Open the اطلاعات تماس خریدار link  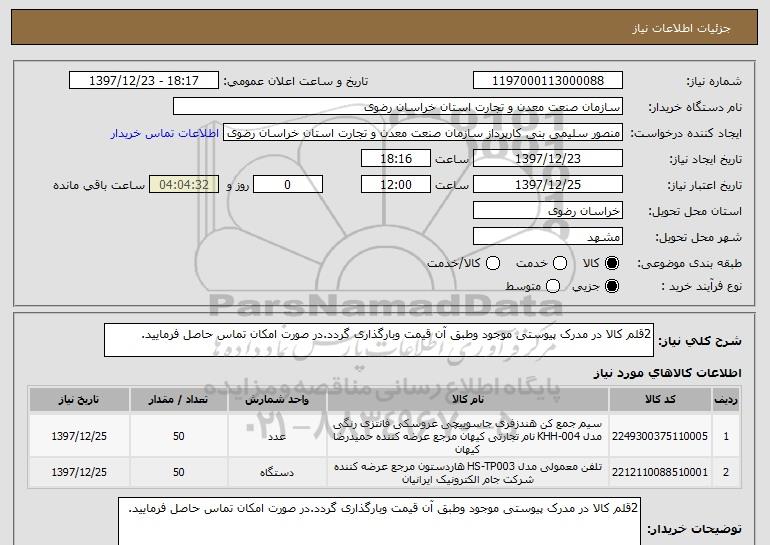point(165,133)
